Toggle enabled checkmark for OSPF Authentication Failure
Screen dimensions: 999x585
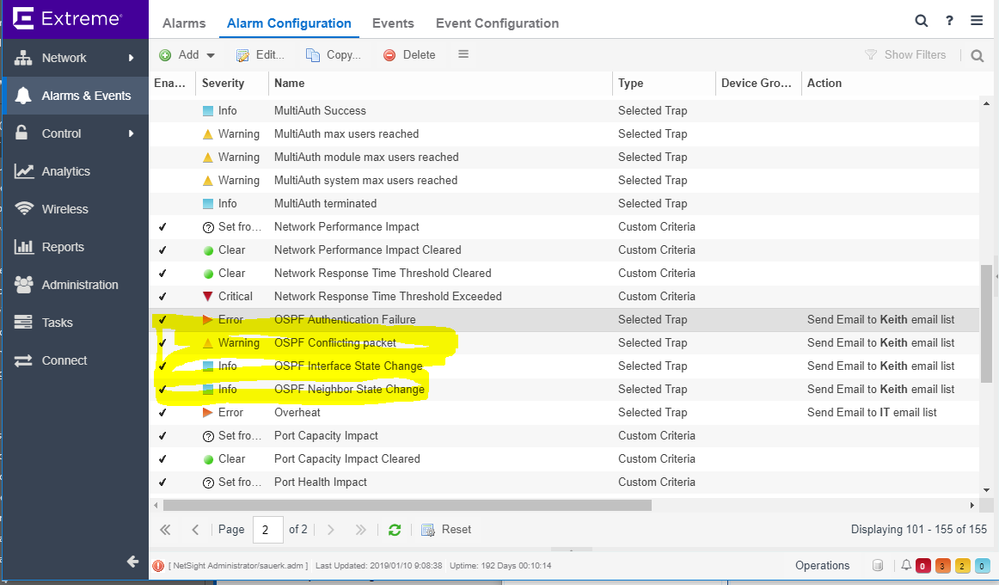click(163, 320)
